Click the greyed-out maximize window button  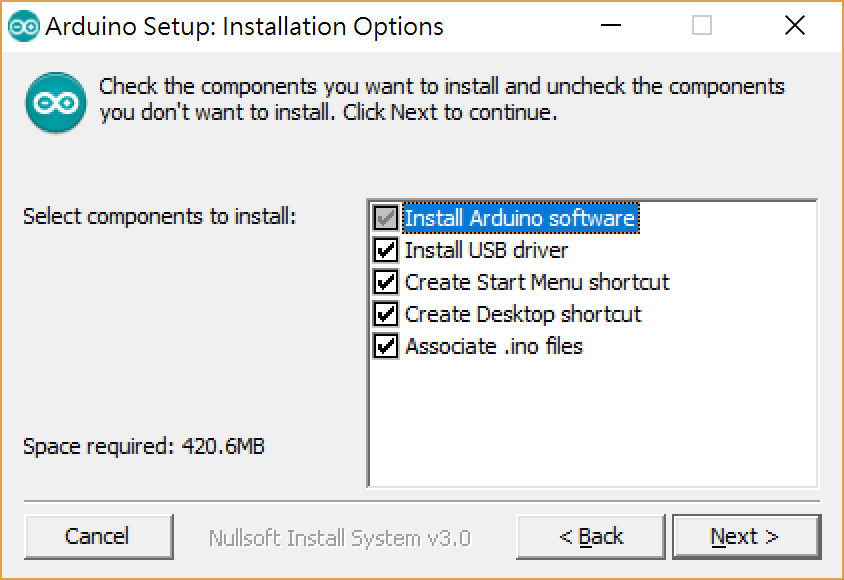(702, 27)
